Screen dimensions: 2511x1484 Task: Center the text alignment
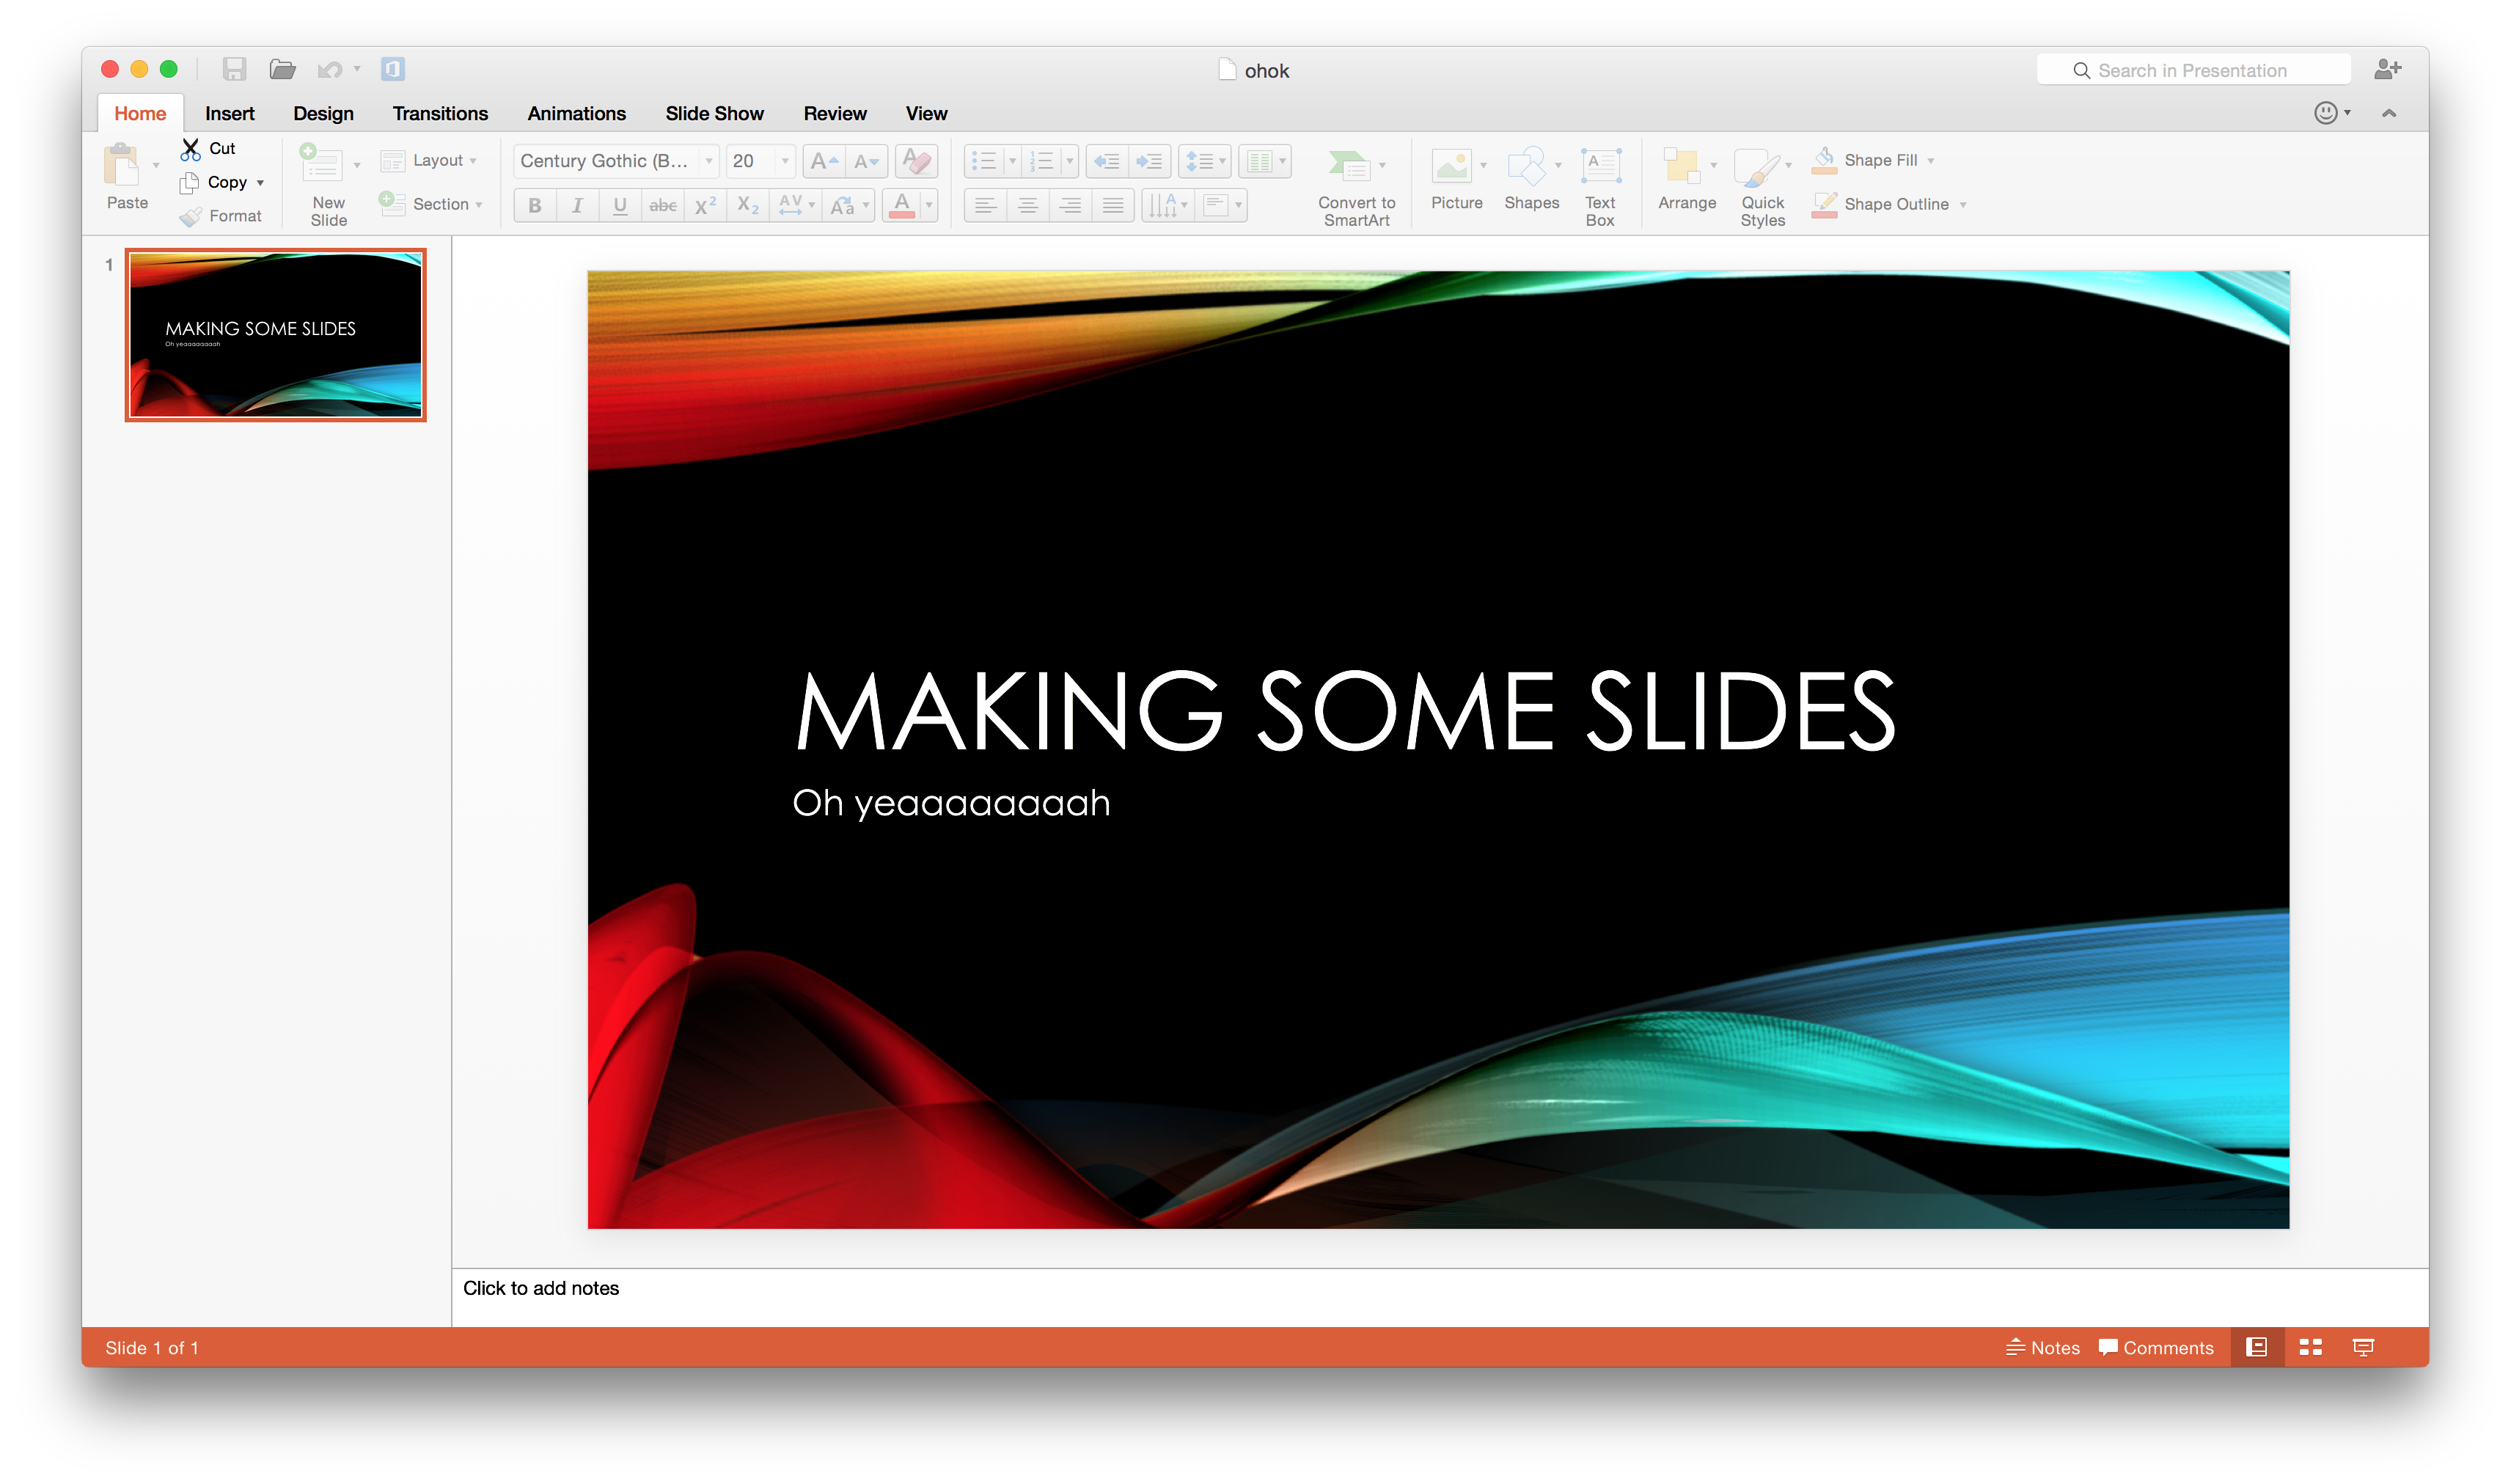pyautogui.click(x=1027, y=206)
